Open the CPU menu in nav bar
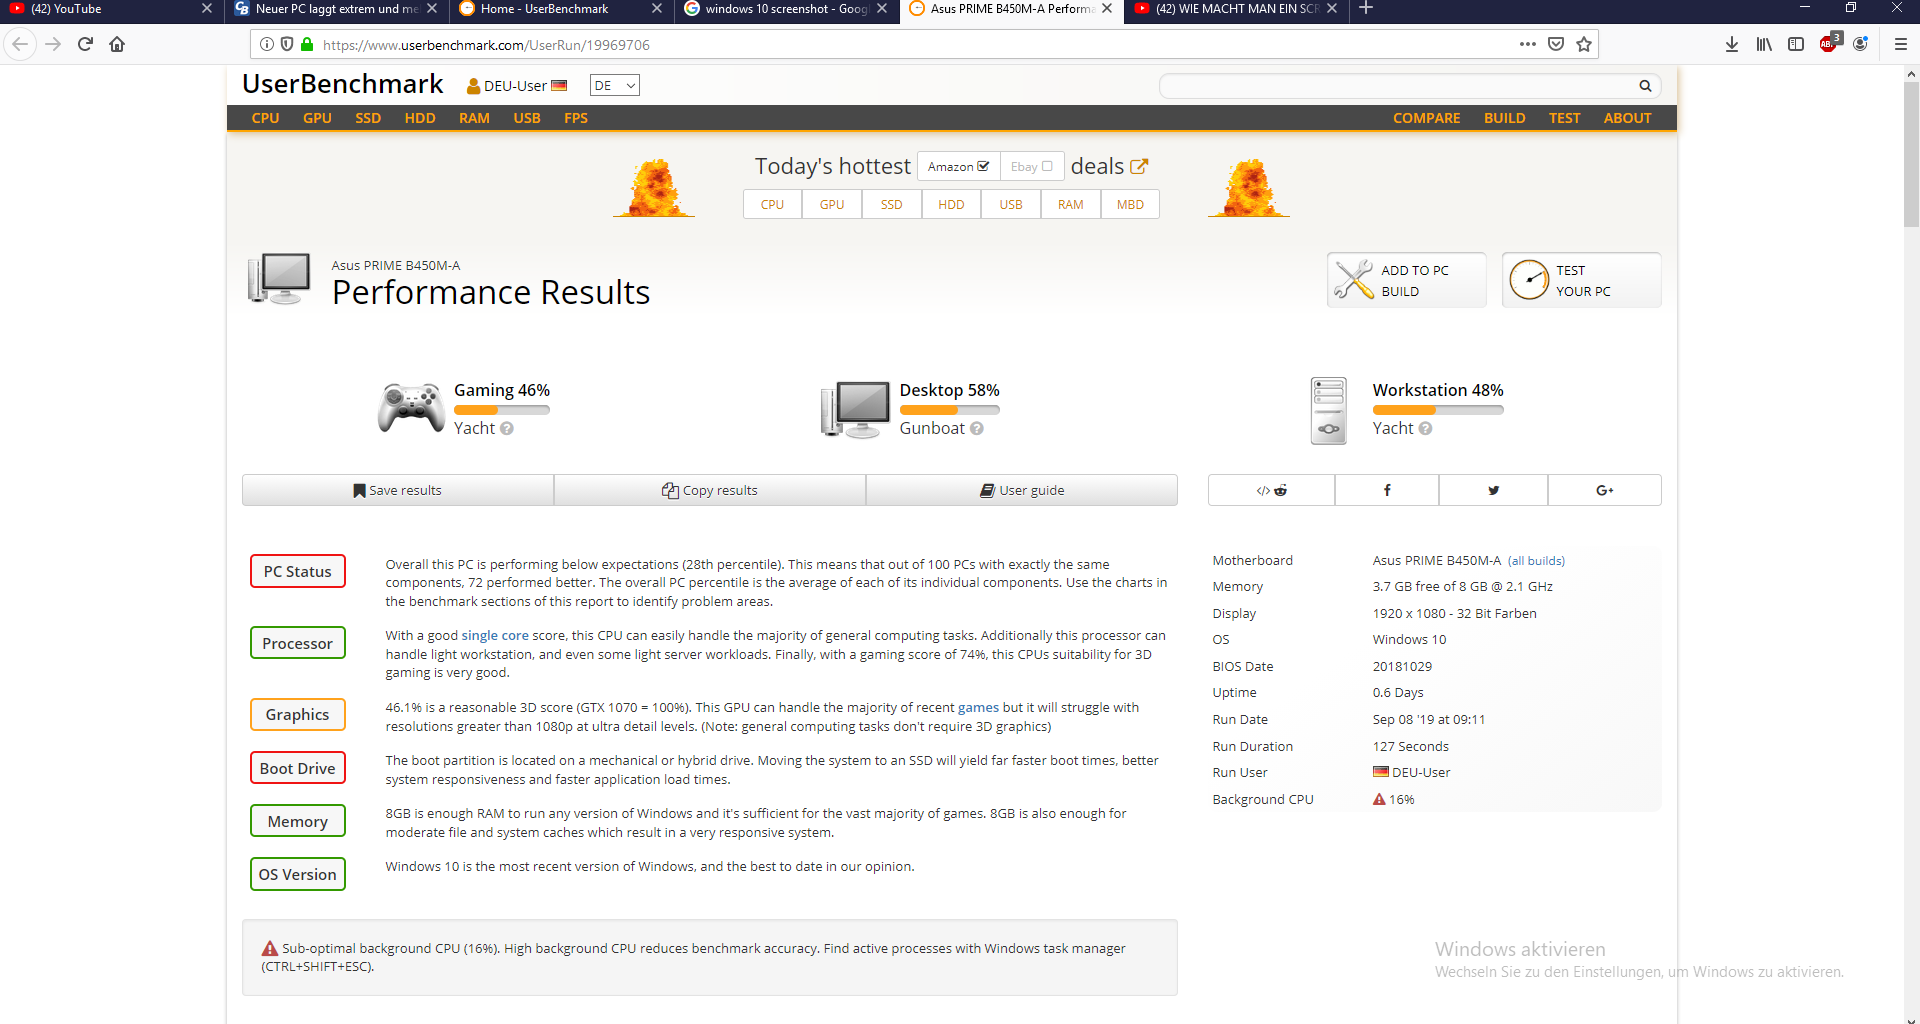The width and height of the screenshot is (1920, 1024). point(265,118)
